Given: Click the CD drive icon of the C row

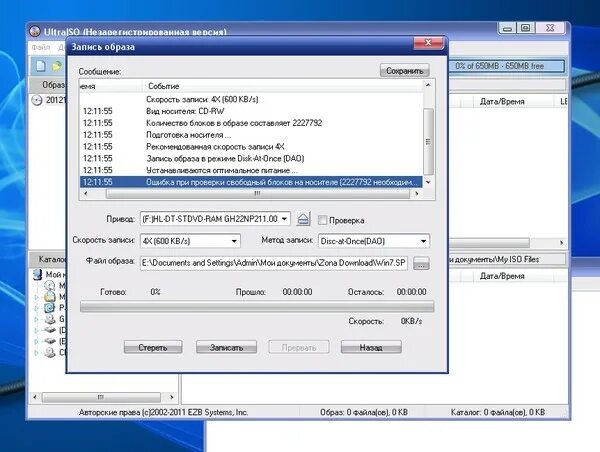Looking at the screenshot, I should pyautogui.click(x=50, y=352).
